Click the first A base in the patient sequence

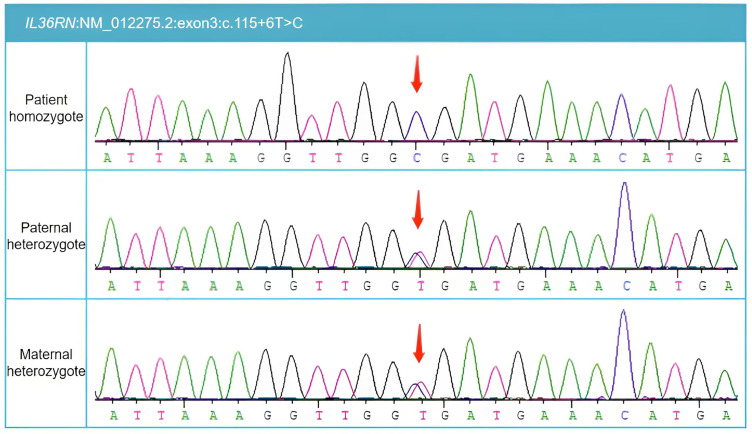[107, 156]
